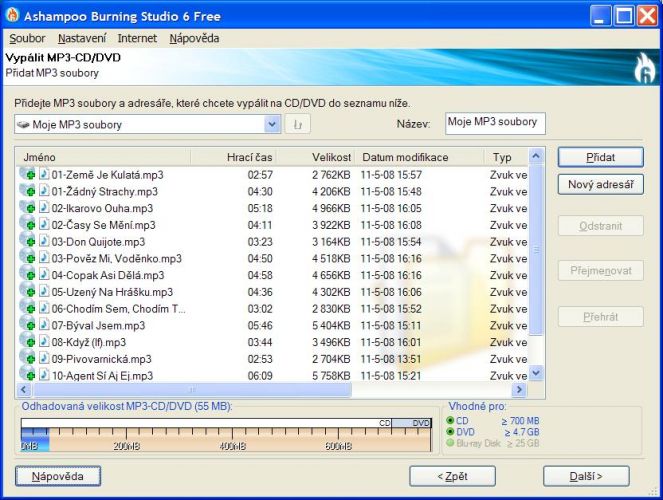The height and width of the screenshot is (500, 663).
Task: Open the Nápověda menu
Action: pyautogui.click(x=194, y=38)
